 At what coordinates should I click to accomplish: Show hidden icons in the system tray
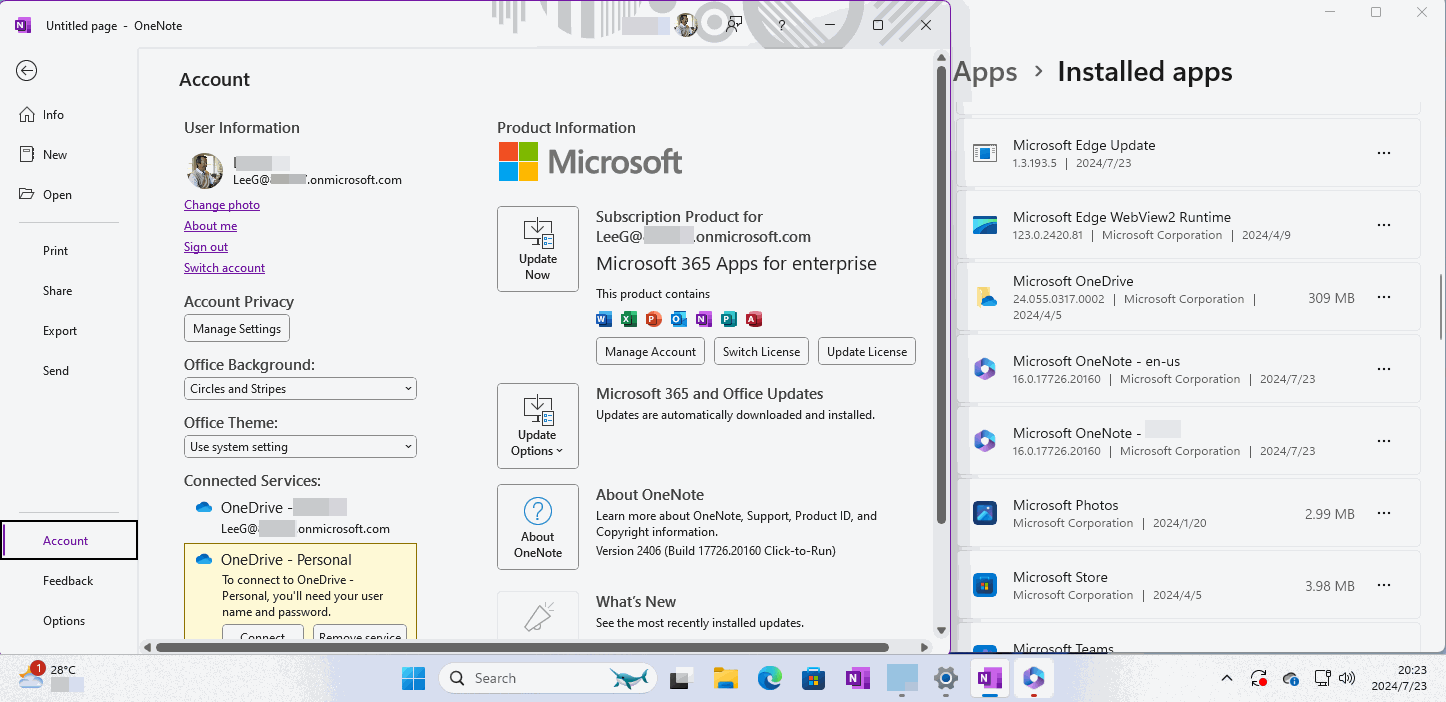coord(1227,679)
